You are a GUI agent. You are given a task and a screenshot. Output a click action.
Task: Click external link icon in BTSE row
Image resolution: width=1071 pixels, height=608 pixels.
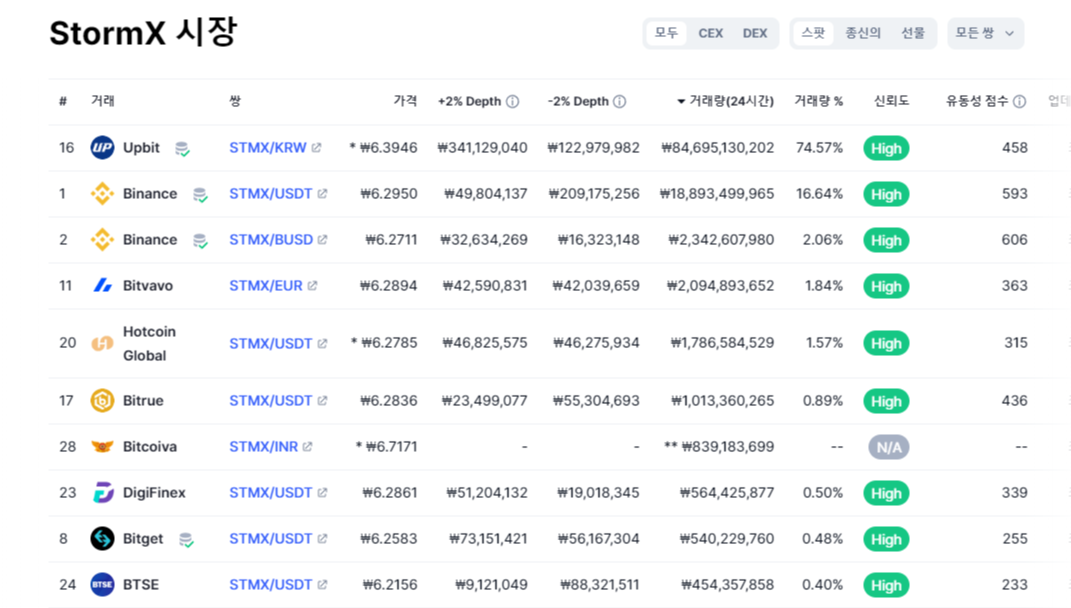[x=322, y=585]
